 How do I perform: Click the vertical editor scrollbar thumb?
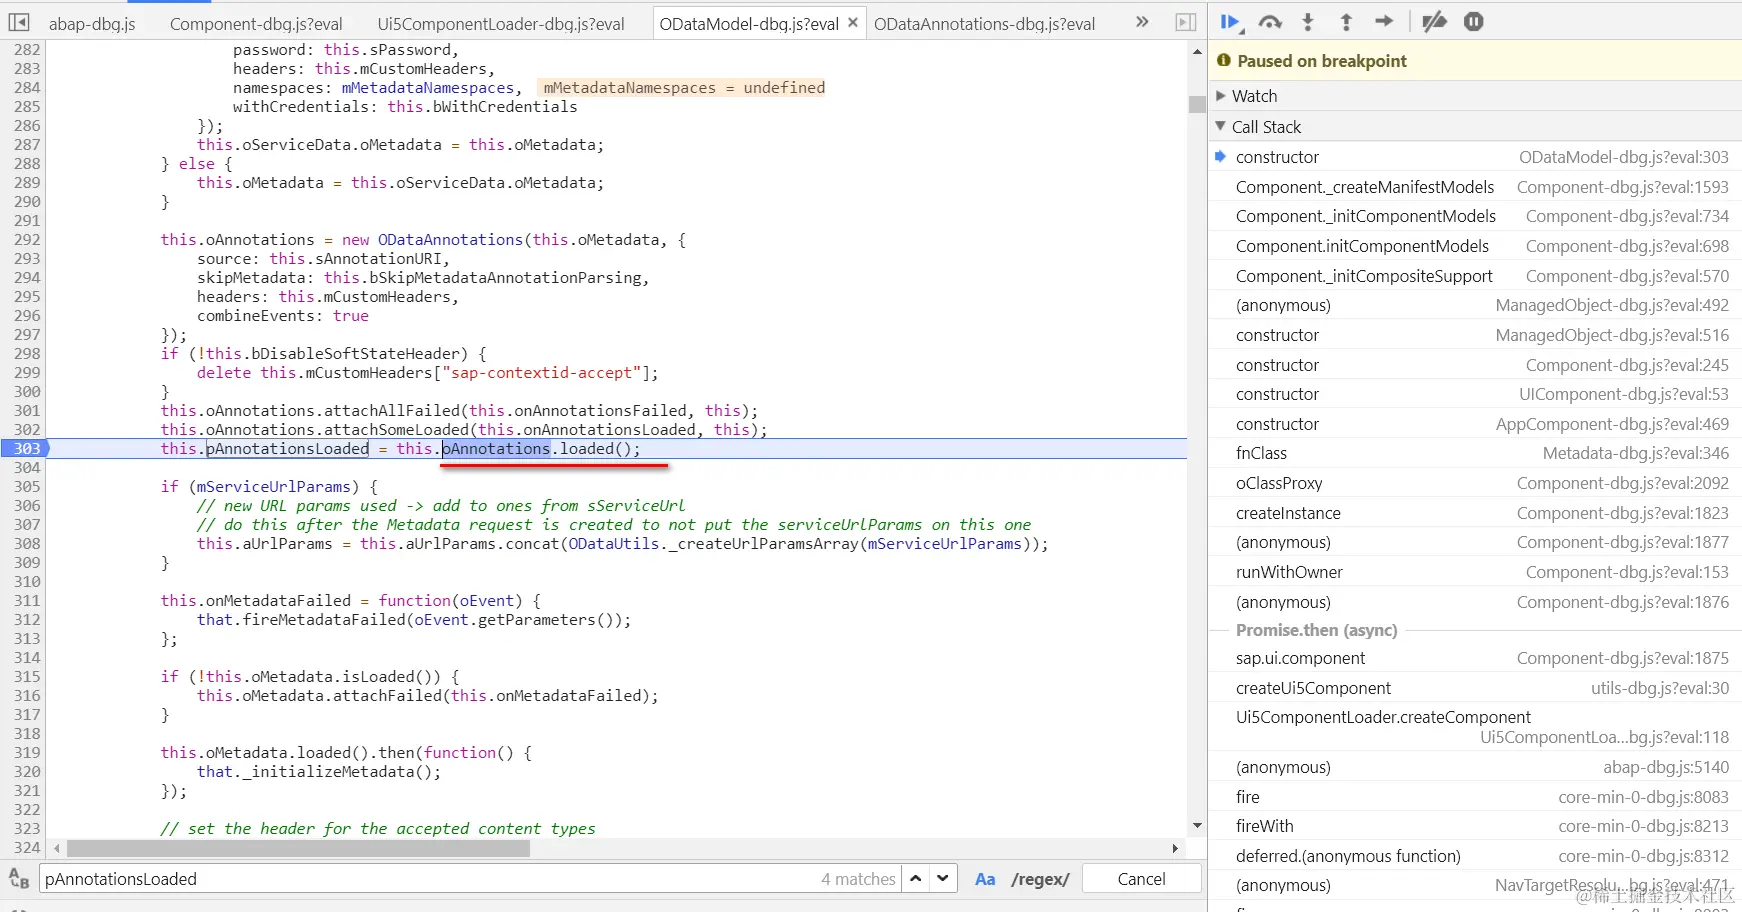point(1197,104)
